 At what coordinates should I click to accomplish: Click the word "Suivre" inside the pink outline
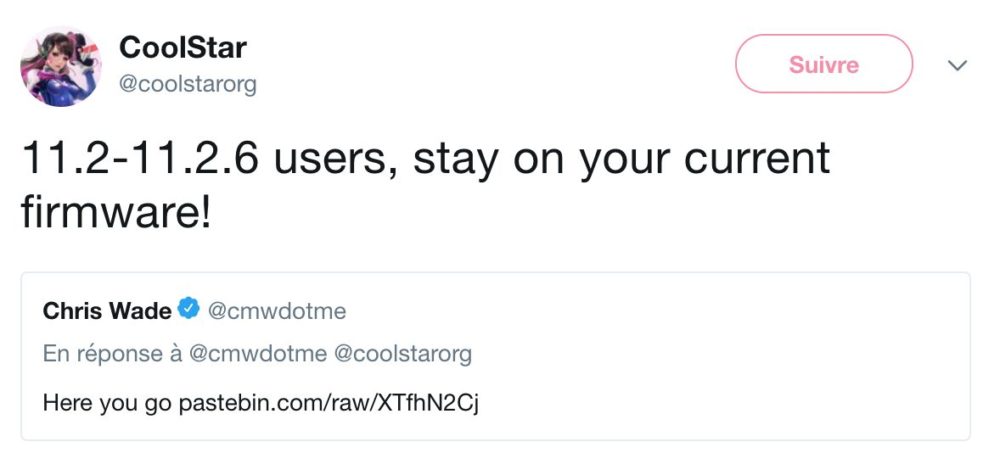pos(824,64)
